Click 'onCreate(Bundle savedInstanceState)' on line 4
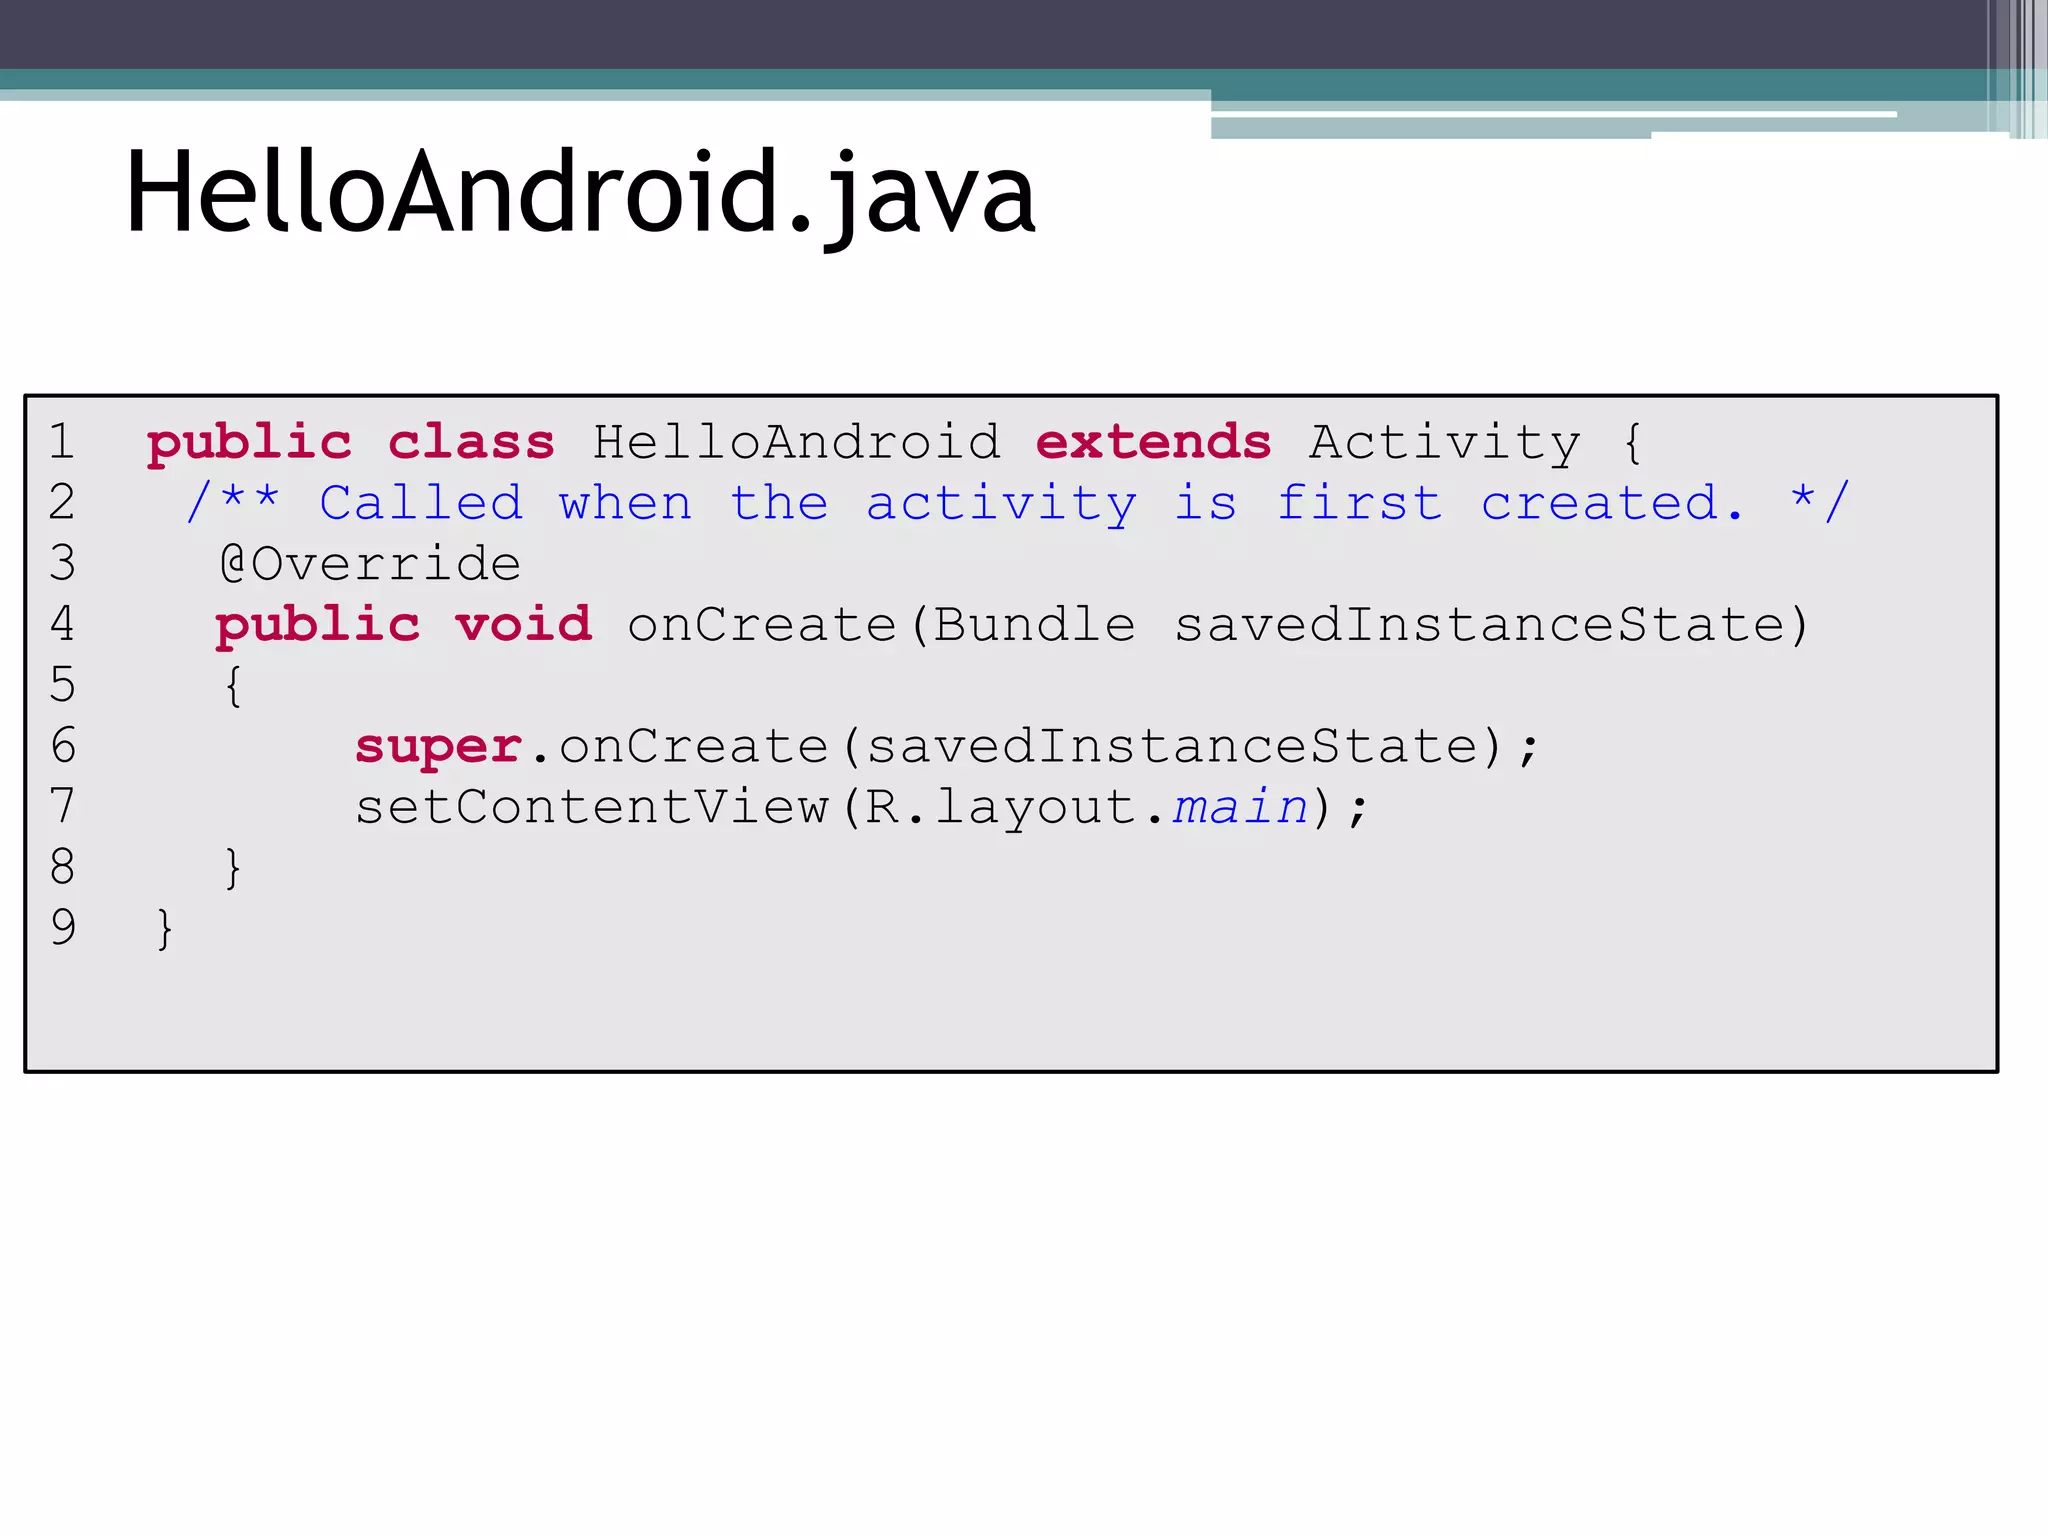Viewport: 2048px width, 1536px height. [x=1219, y=626]
